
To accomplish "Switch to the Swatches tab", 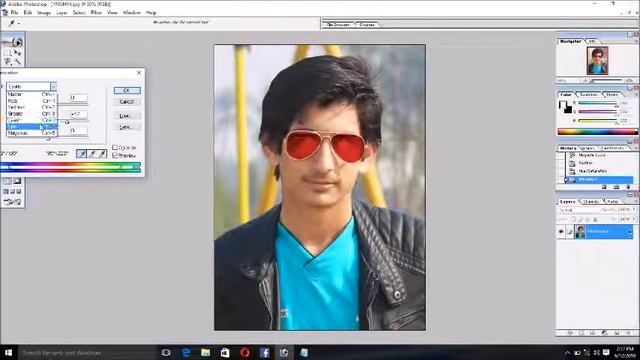I will click(x=589, y=94).
